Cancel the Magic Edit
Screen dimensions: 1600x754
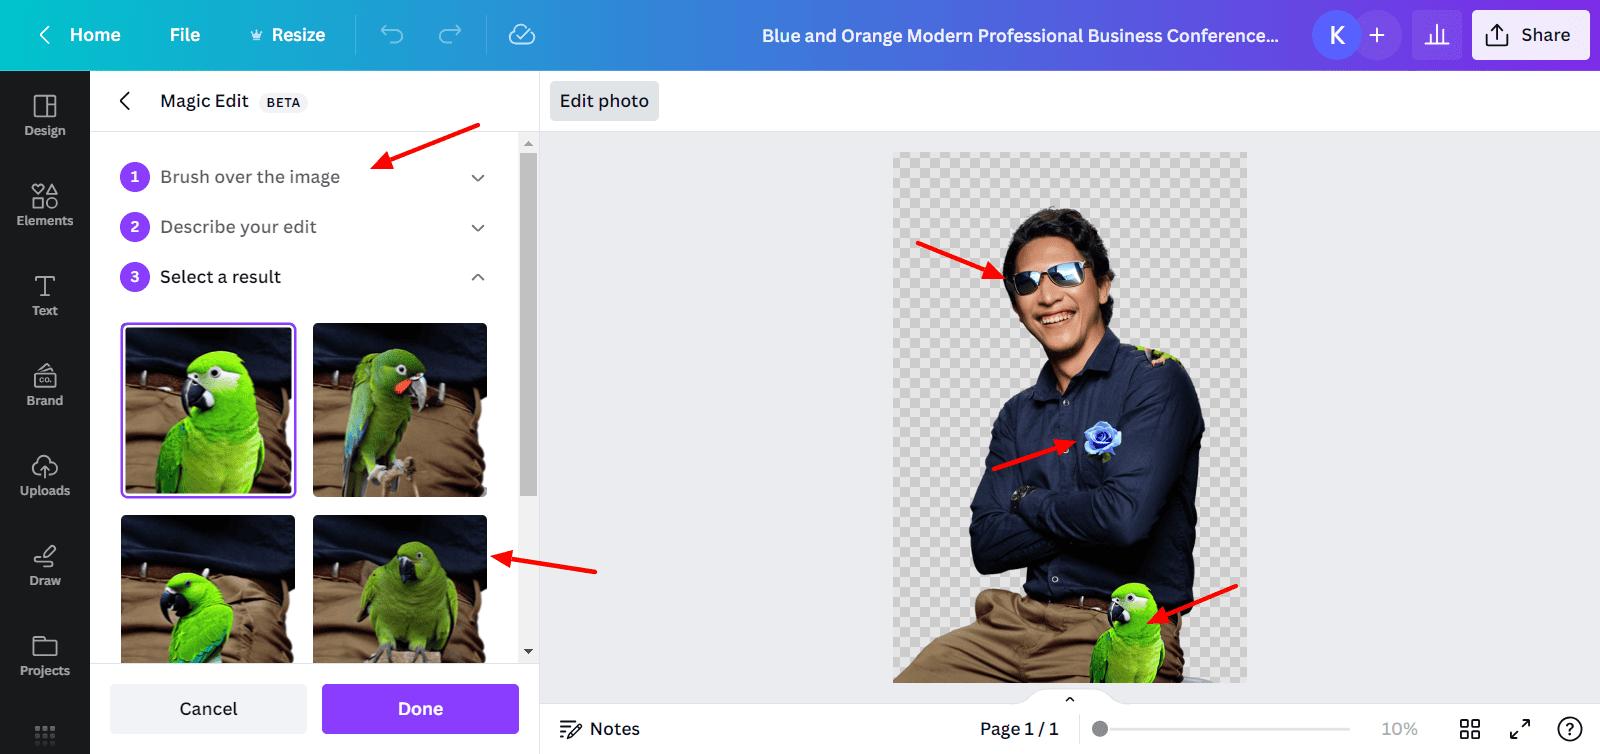pos(208,709)
